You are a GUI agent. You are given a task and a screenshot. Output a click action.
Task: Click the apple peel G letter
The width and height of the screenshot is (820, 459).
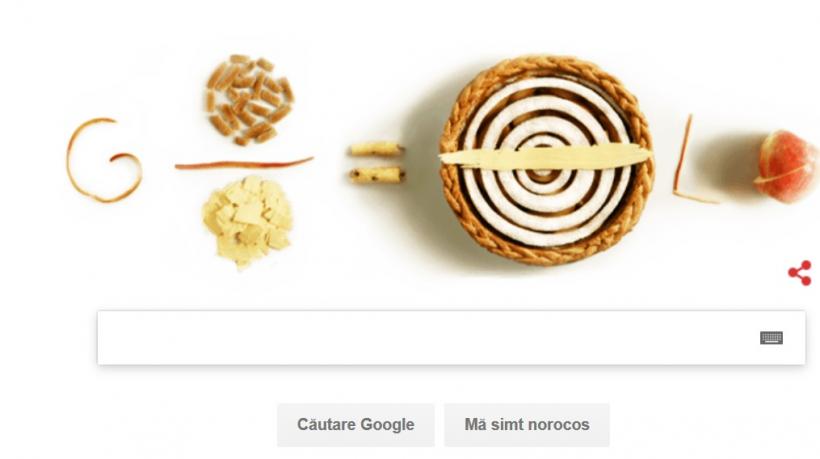pyautogui.click(x=104, y=160)
